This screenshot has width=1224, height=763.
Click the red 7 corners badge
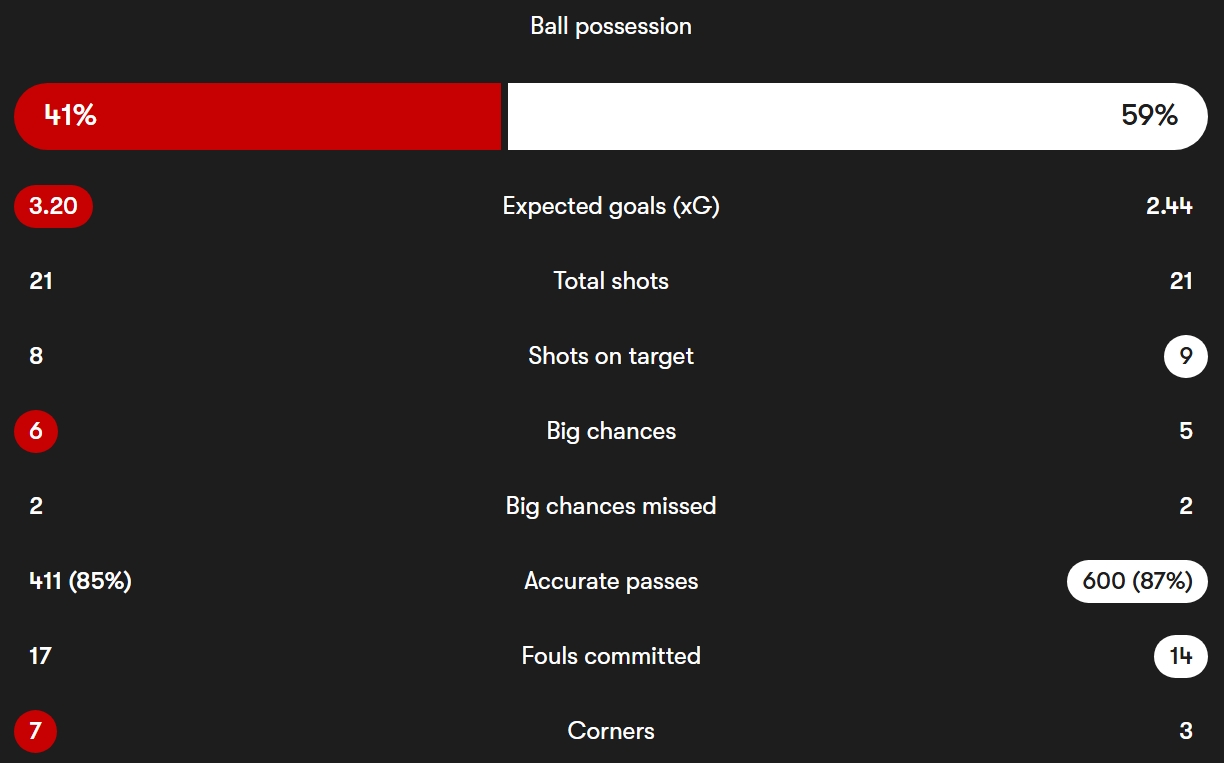click(x=35, y=731)
